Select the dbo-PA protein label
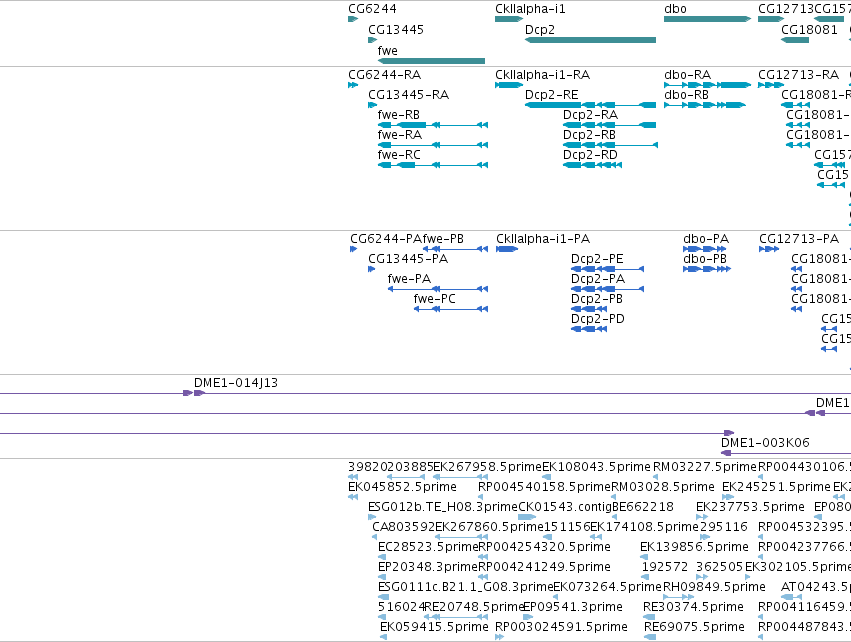This screenshot has height=642, width=851. pyautogui.click(x=706, y=239)
